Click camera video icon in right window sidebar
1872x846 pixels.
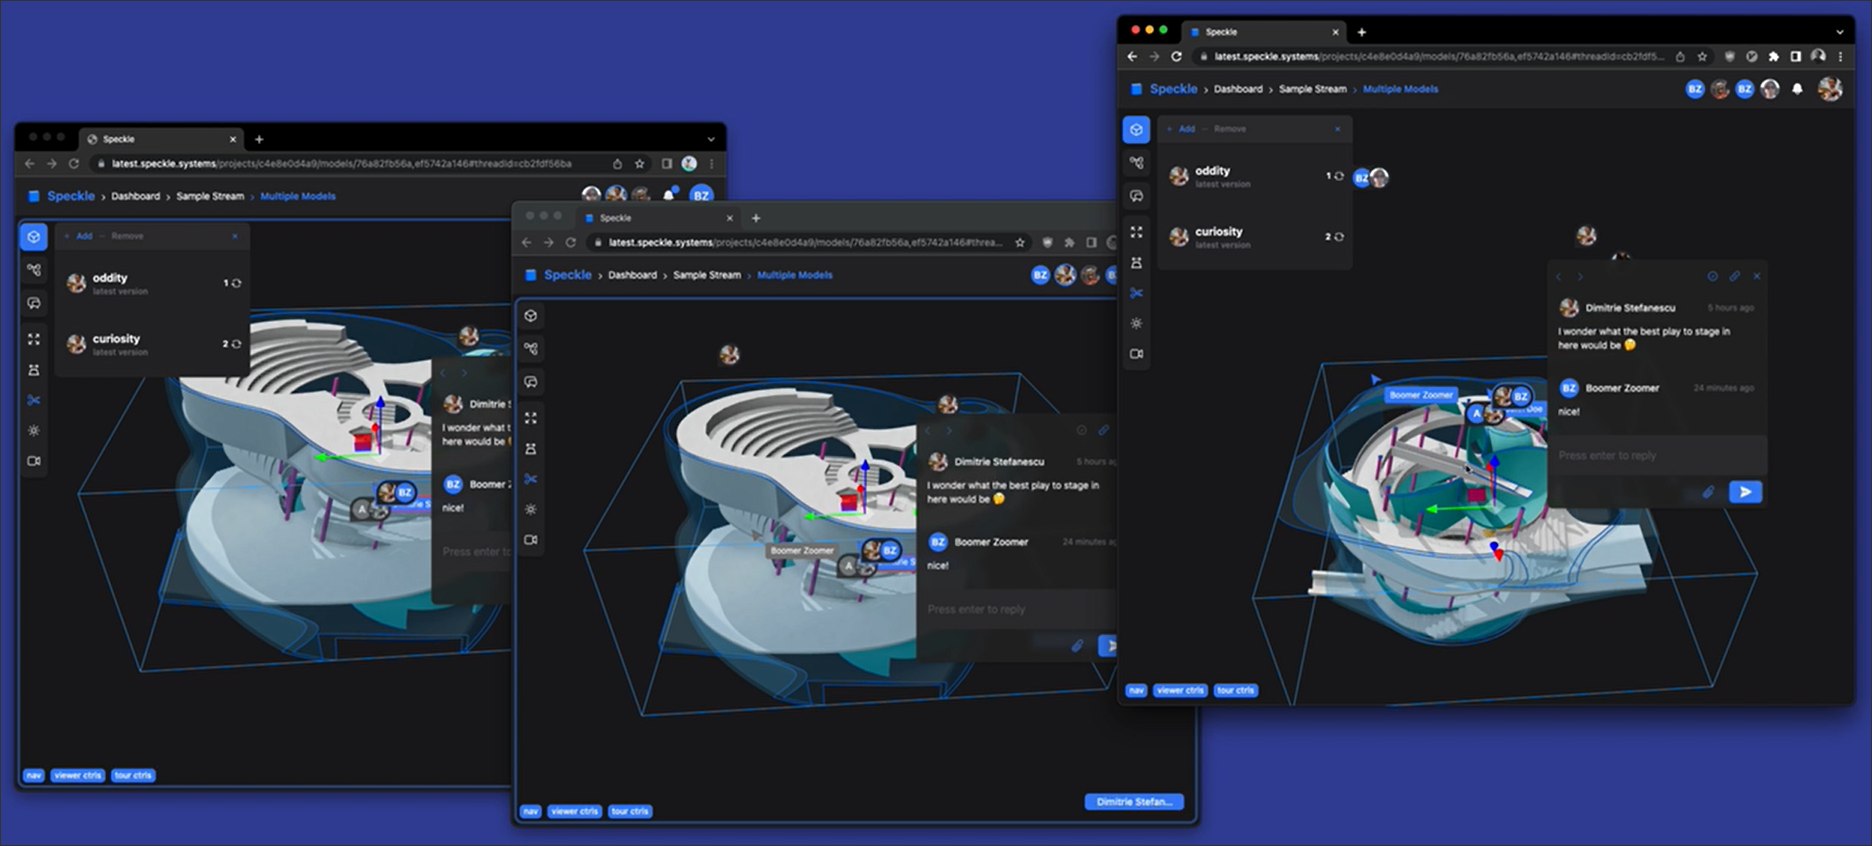[1136, 354]
